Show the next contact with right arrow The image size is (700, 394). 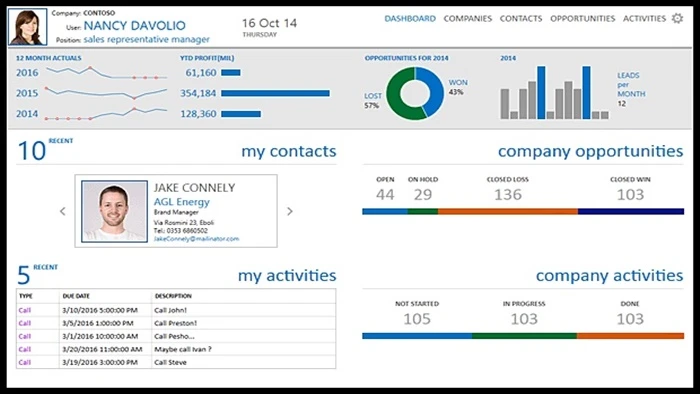tap(290, 212)
